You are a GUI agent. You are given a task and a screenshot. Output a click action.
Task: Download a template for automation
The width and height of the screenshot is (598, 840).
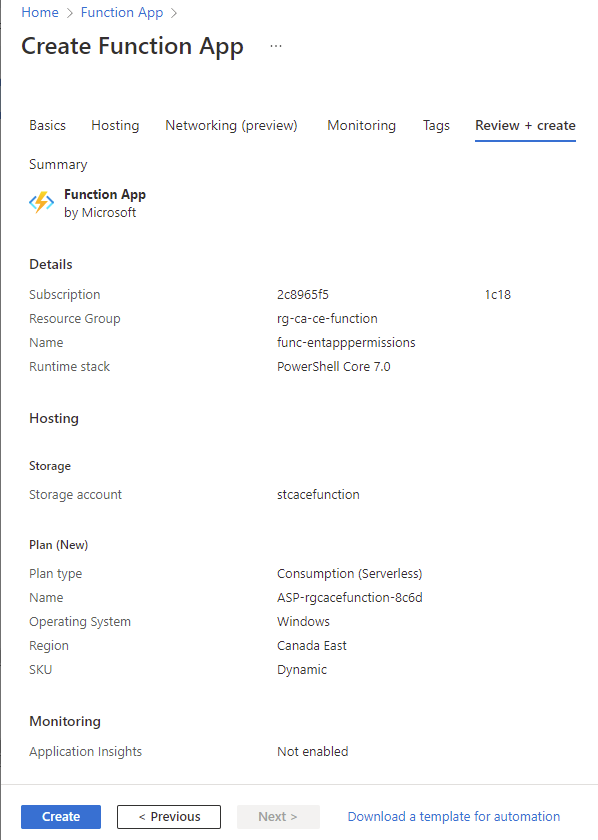(454, 816)
